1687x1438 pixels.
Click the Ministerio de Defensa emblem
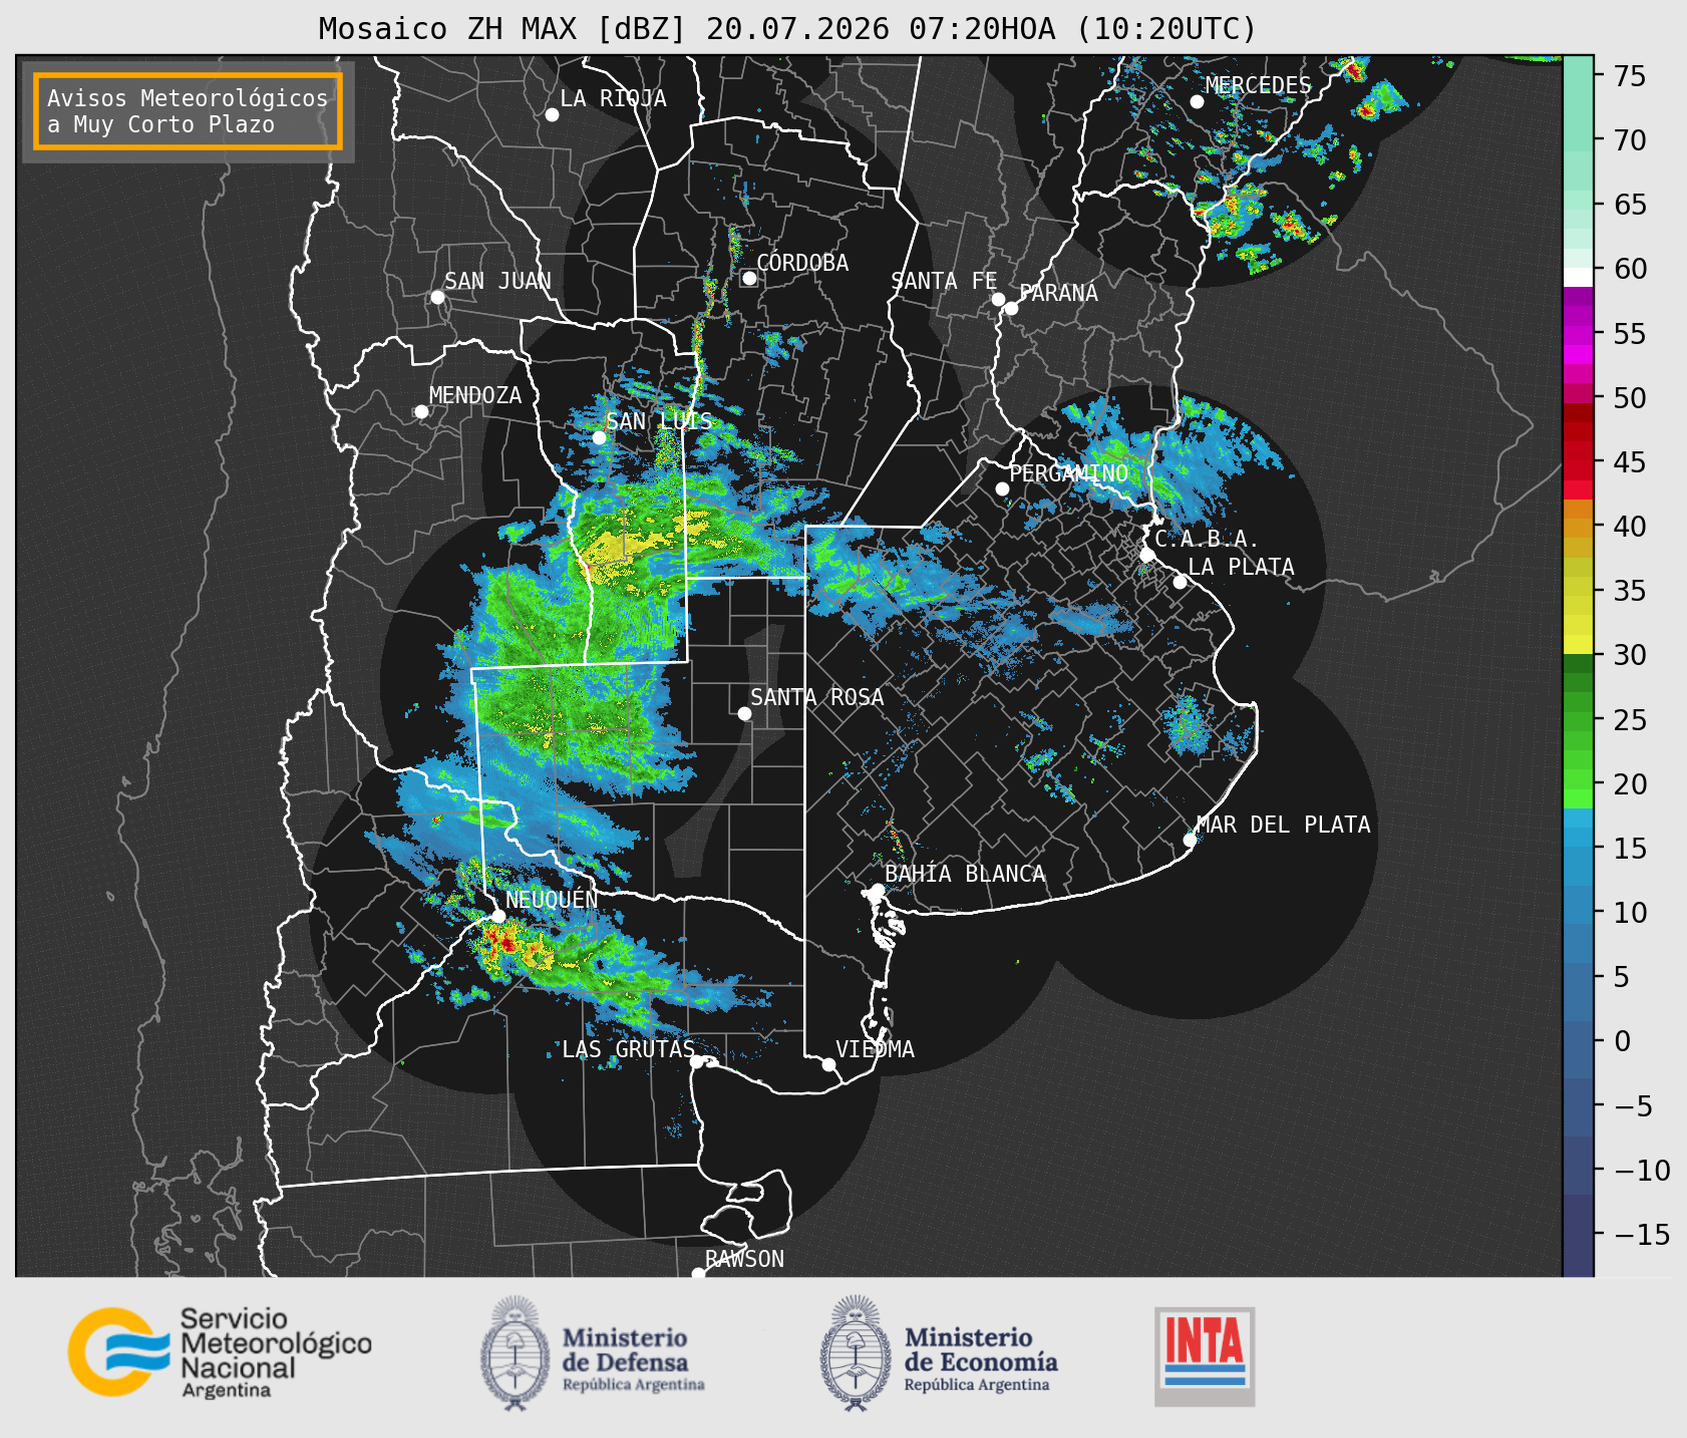click(514, 1353)
